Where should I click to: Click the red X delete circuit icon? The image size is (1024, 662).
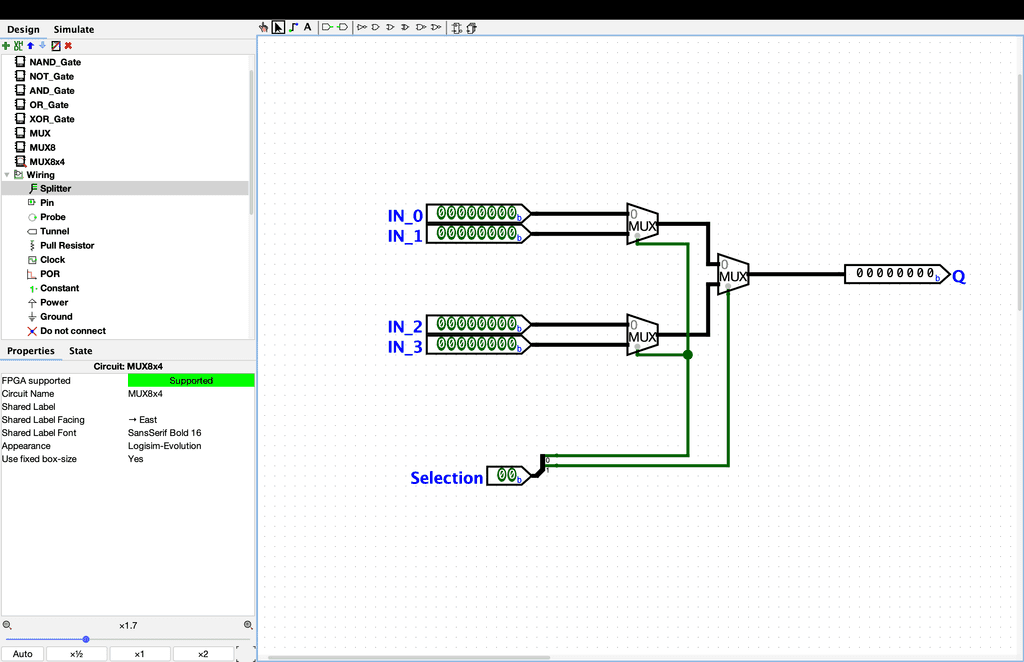tap(68, 45)
